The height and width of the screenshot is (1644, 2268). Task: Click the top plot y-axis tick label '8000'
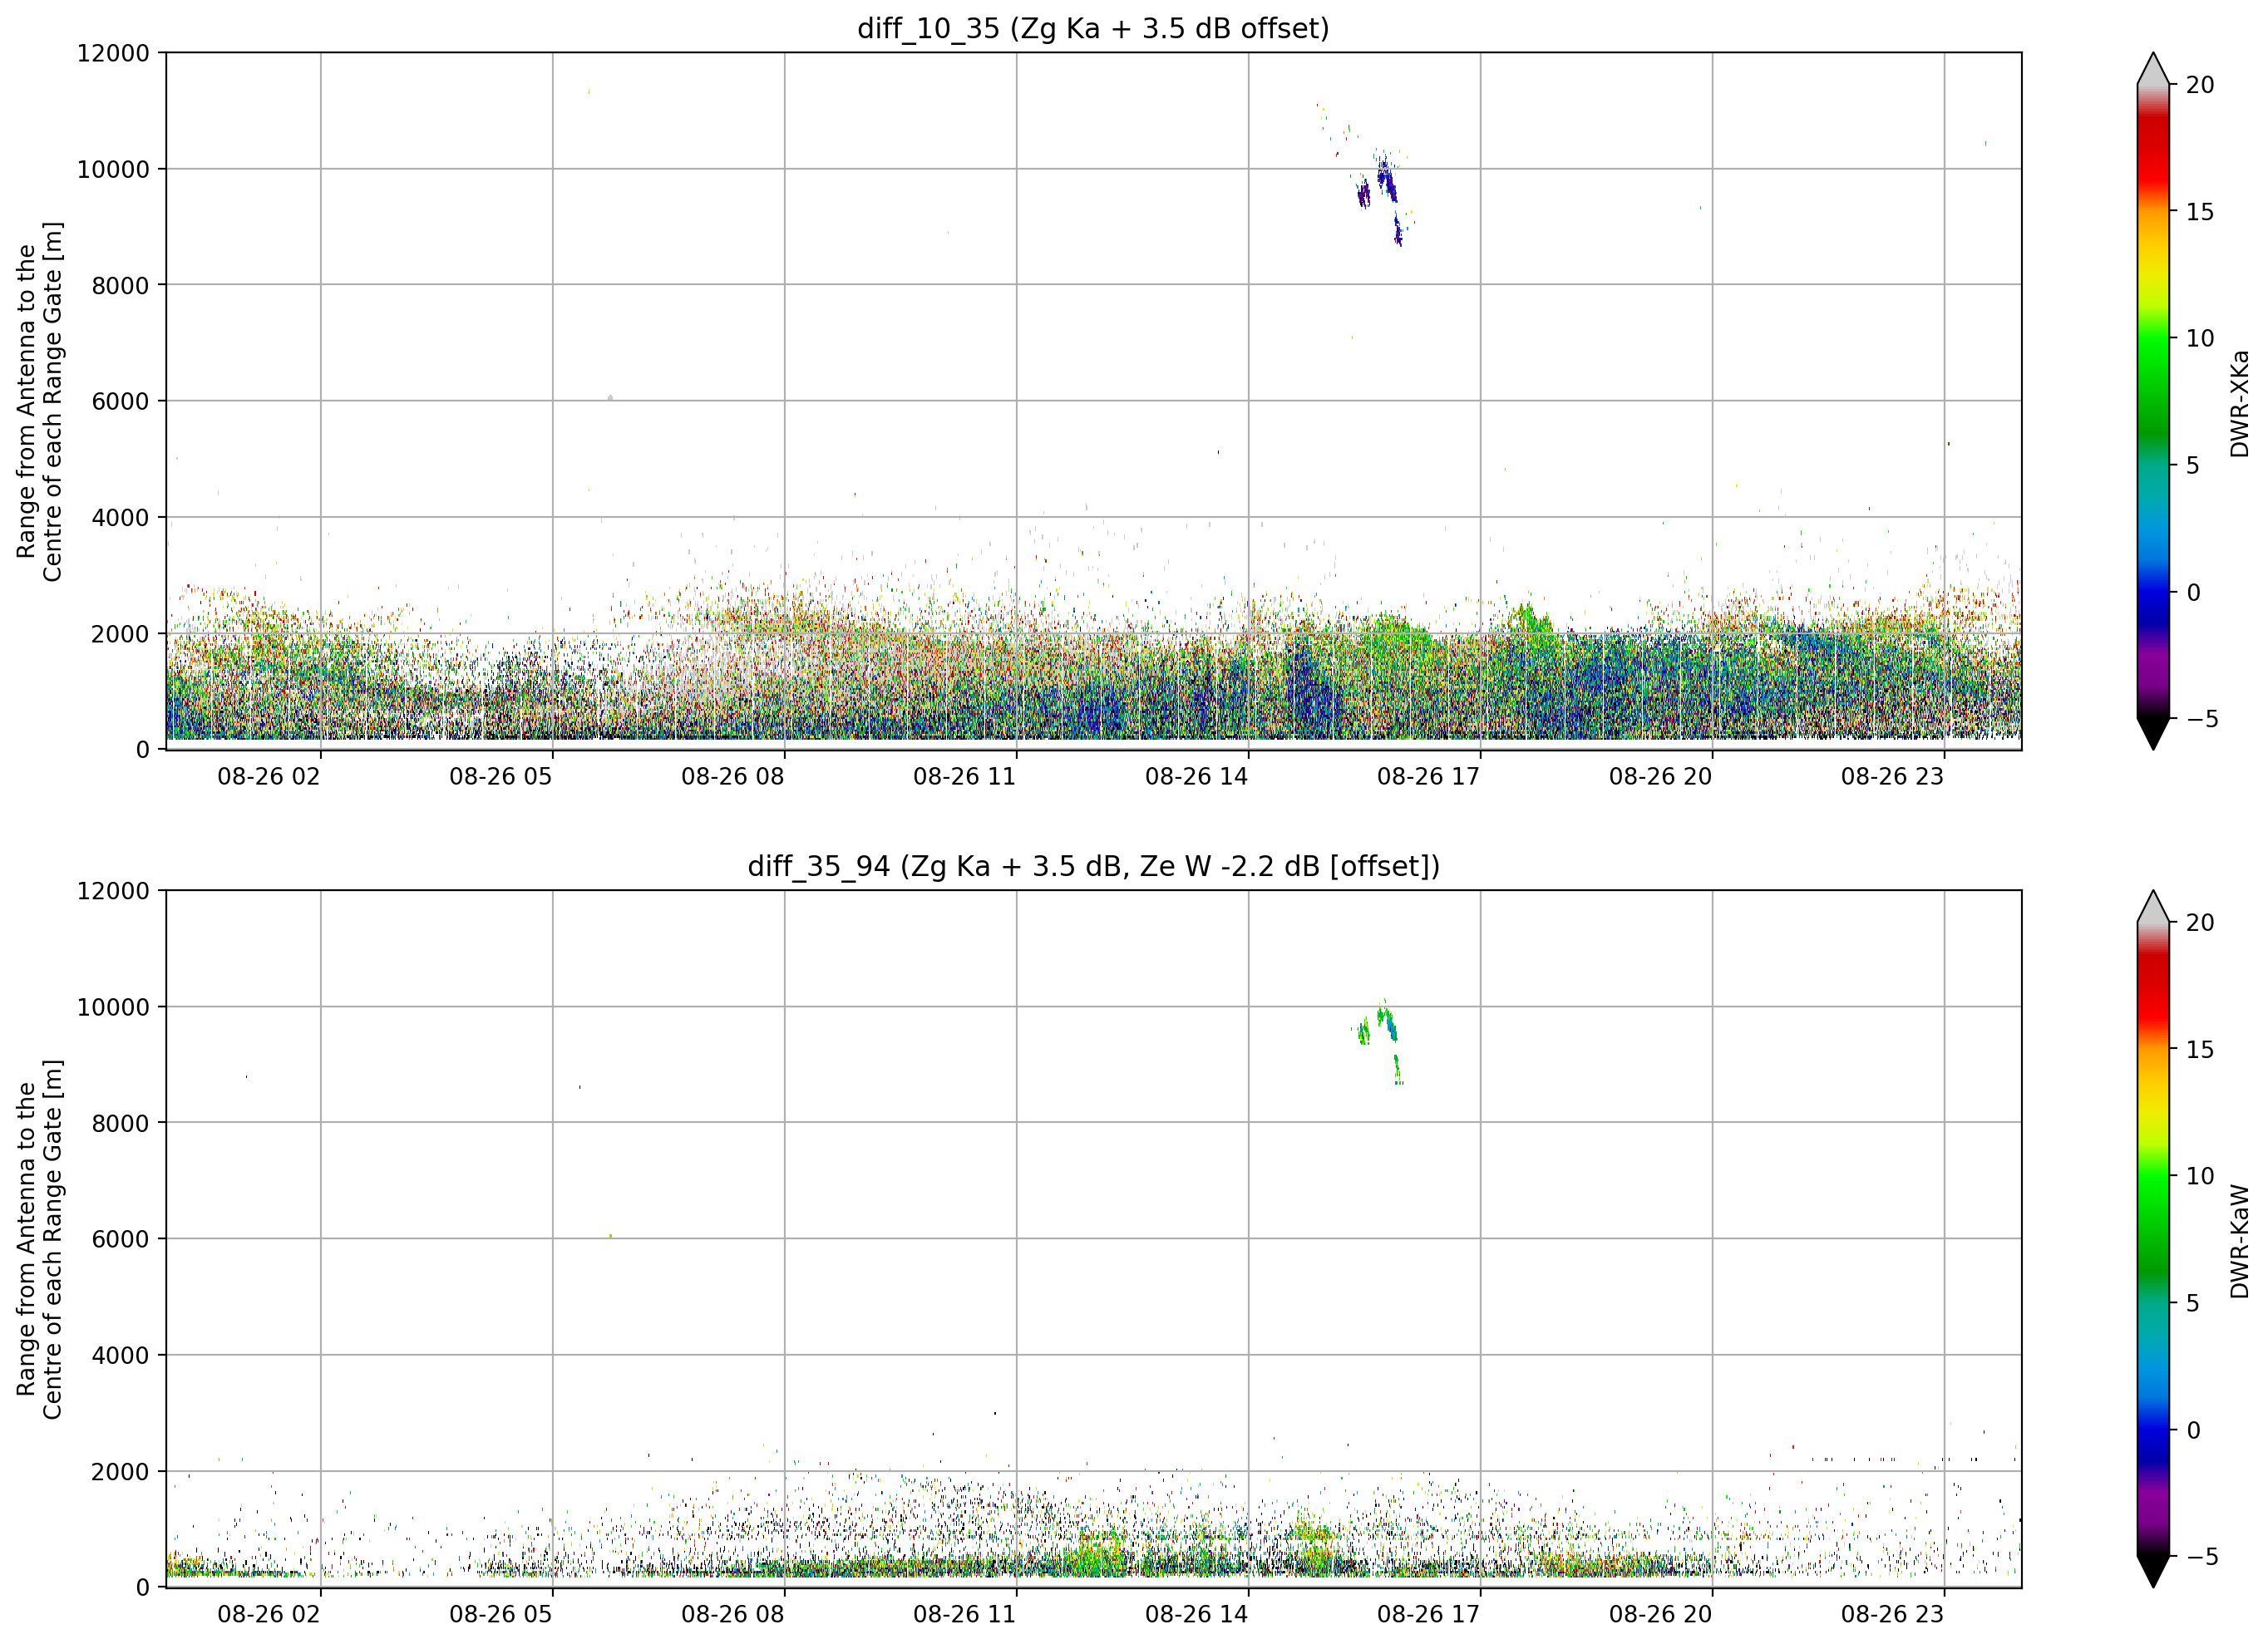pyautogui.click(x=120, y=285)
